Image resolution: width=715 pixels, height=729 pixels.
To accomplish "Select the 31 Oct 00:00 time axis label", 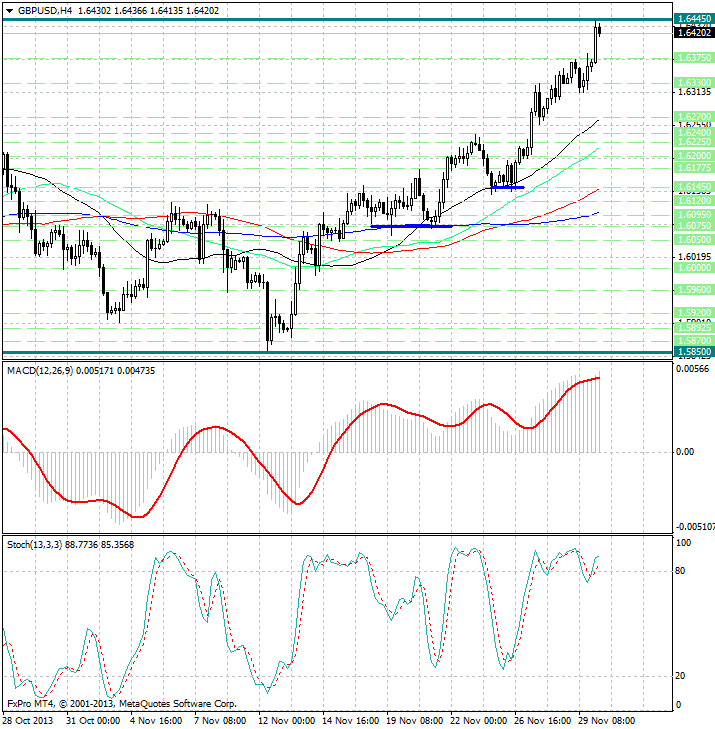I will coord(93,721).
